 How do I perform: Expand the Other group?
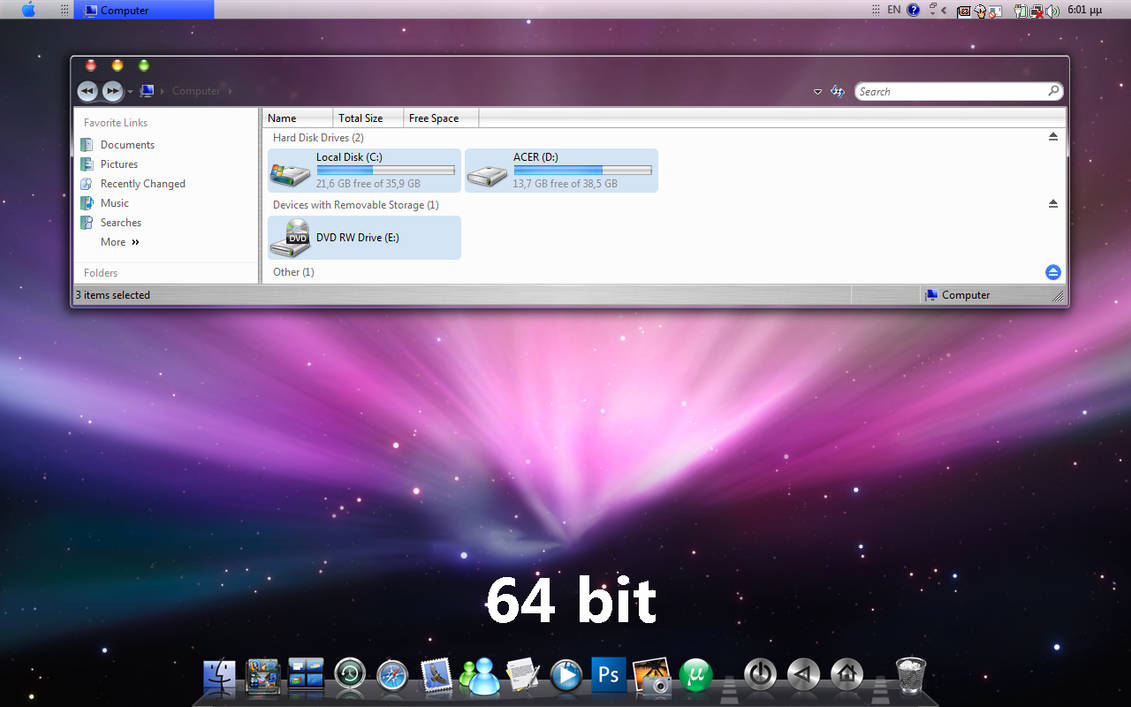1052,271
